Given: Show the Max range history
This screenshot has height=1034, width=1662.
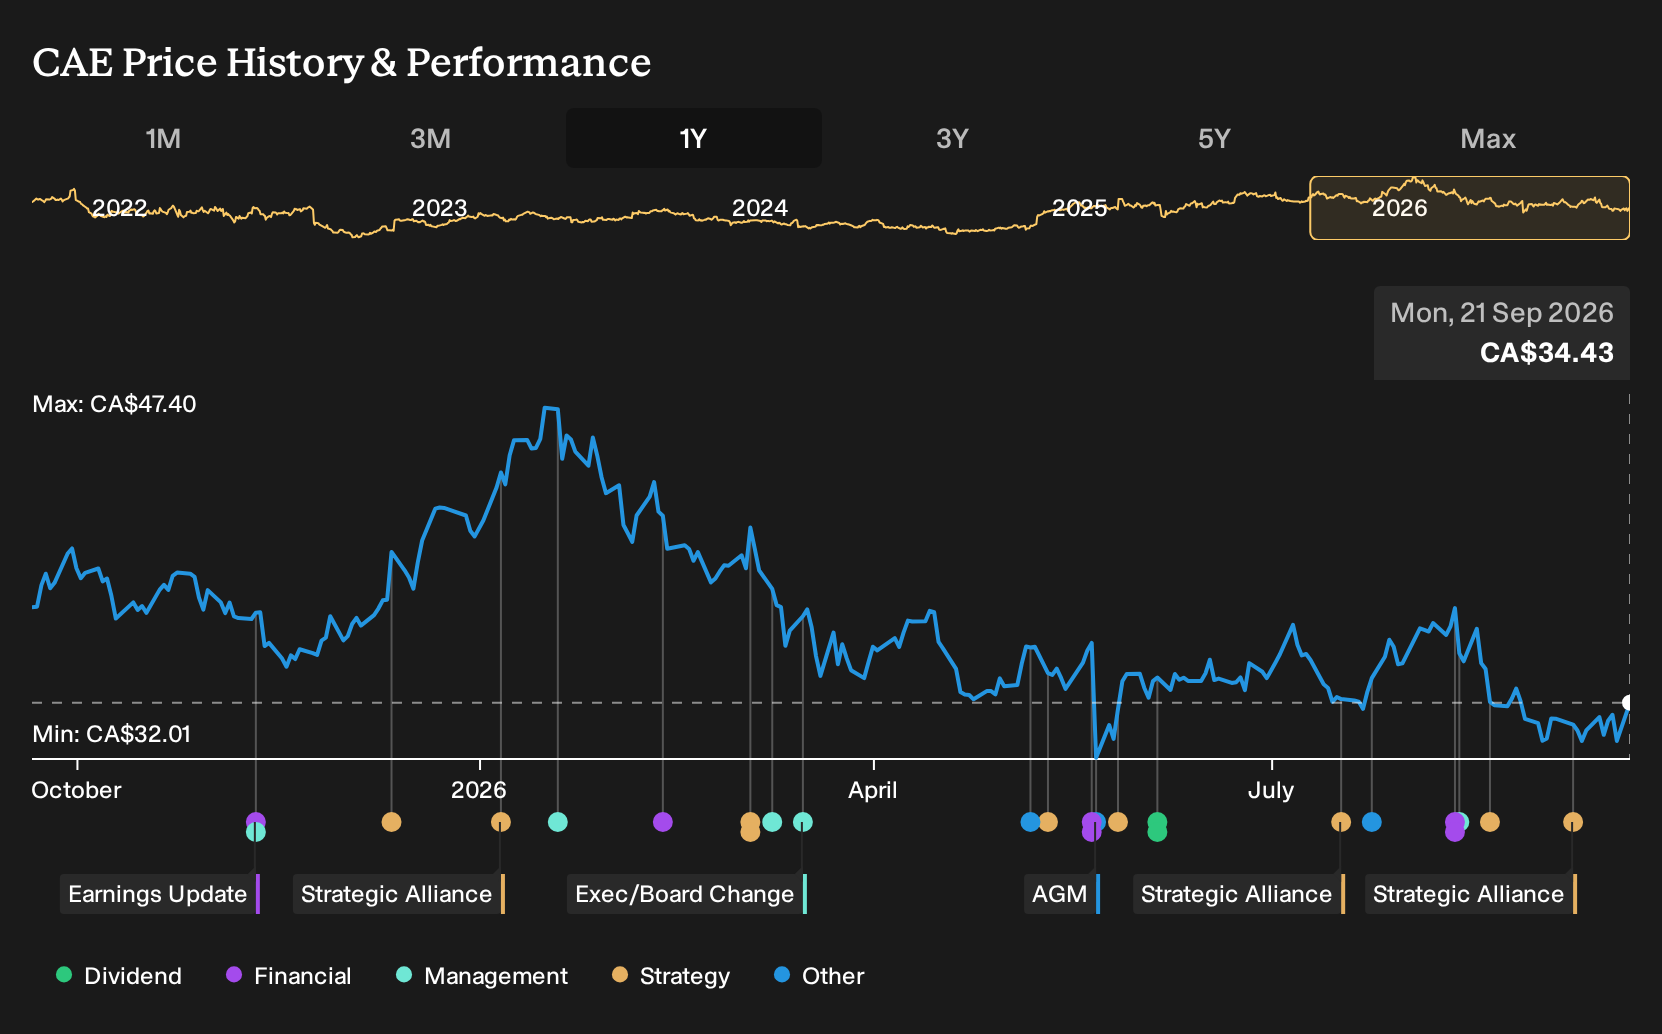Looking at the screenshot, I should pyautogui.click(x=1488, y=138).
